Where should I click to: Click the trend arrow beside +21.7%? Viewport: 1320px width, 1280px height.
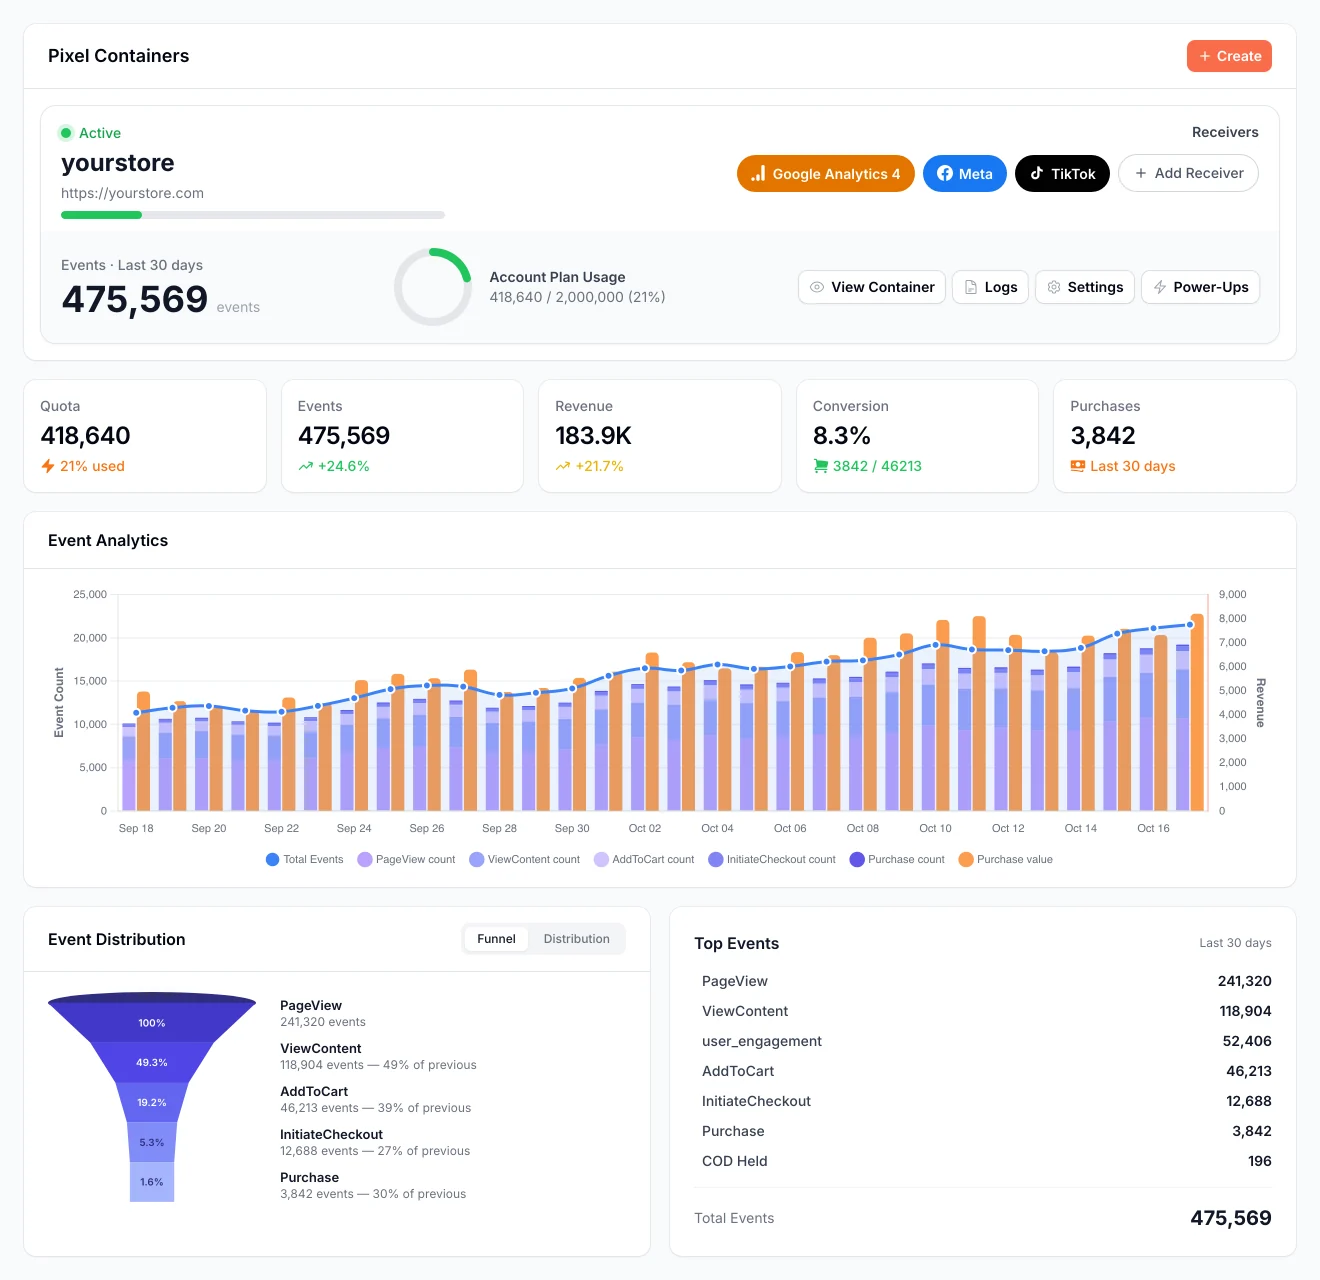[563, 466]
